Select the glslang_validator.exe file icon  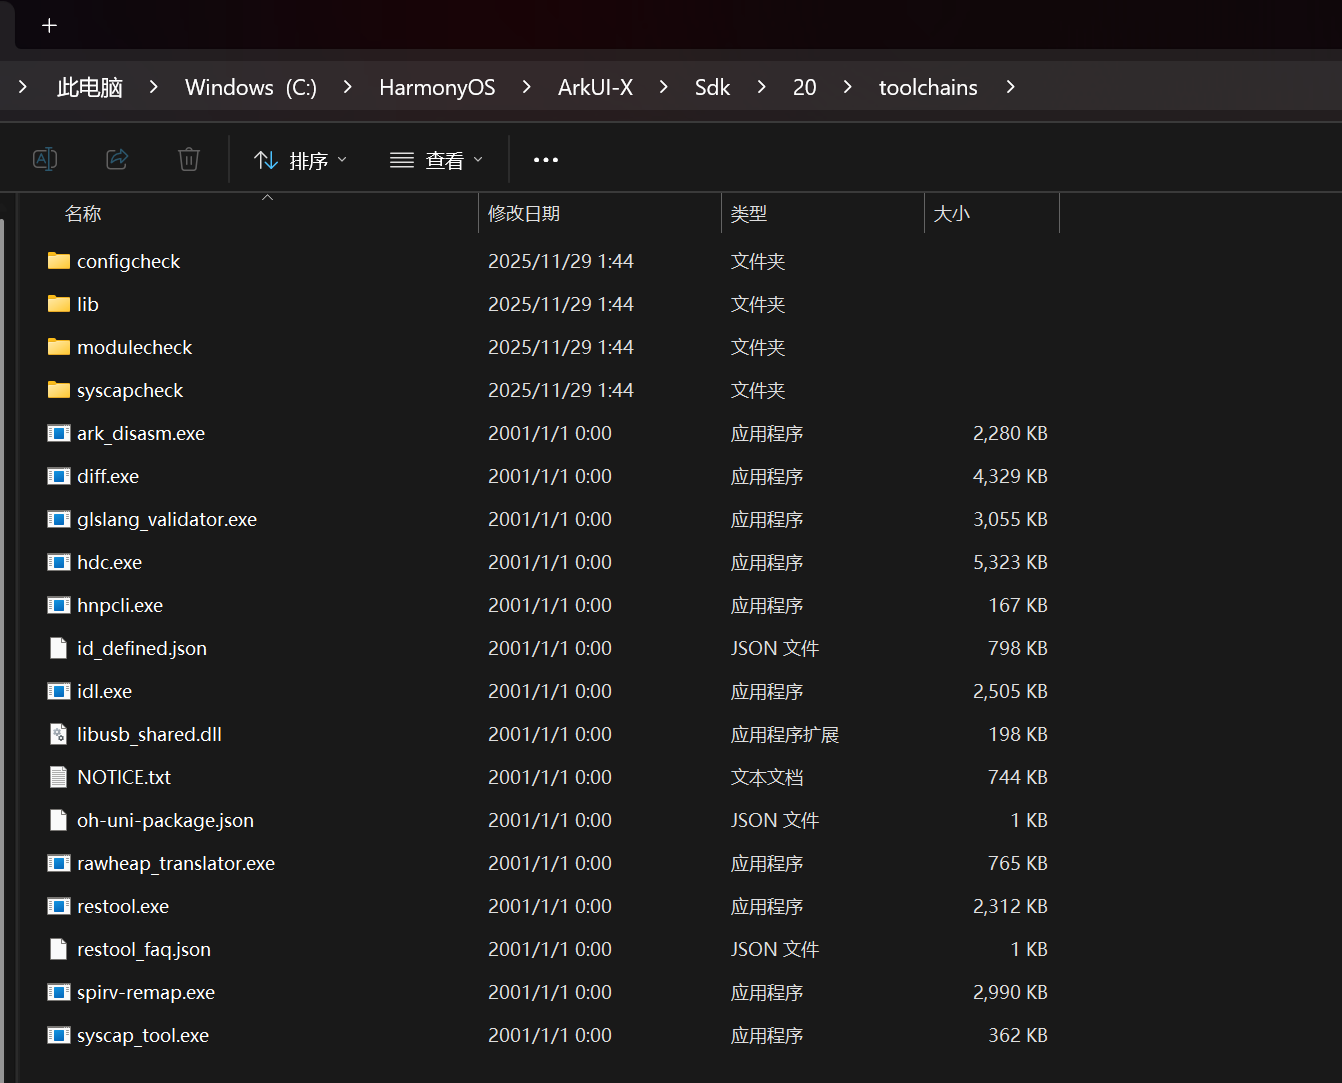59,519
